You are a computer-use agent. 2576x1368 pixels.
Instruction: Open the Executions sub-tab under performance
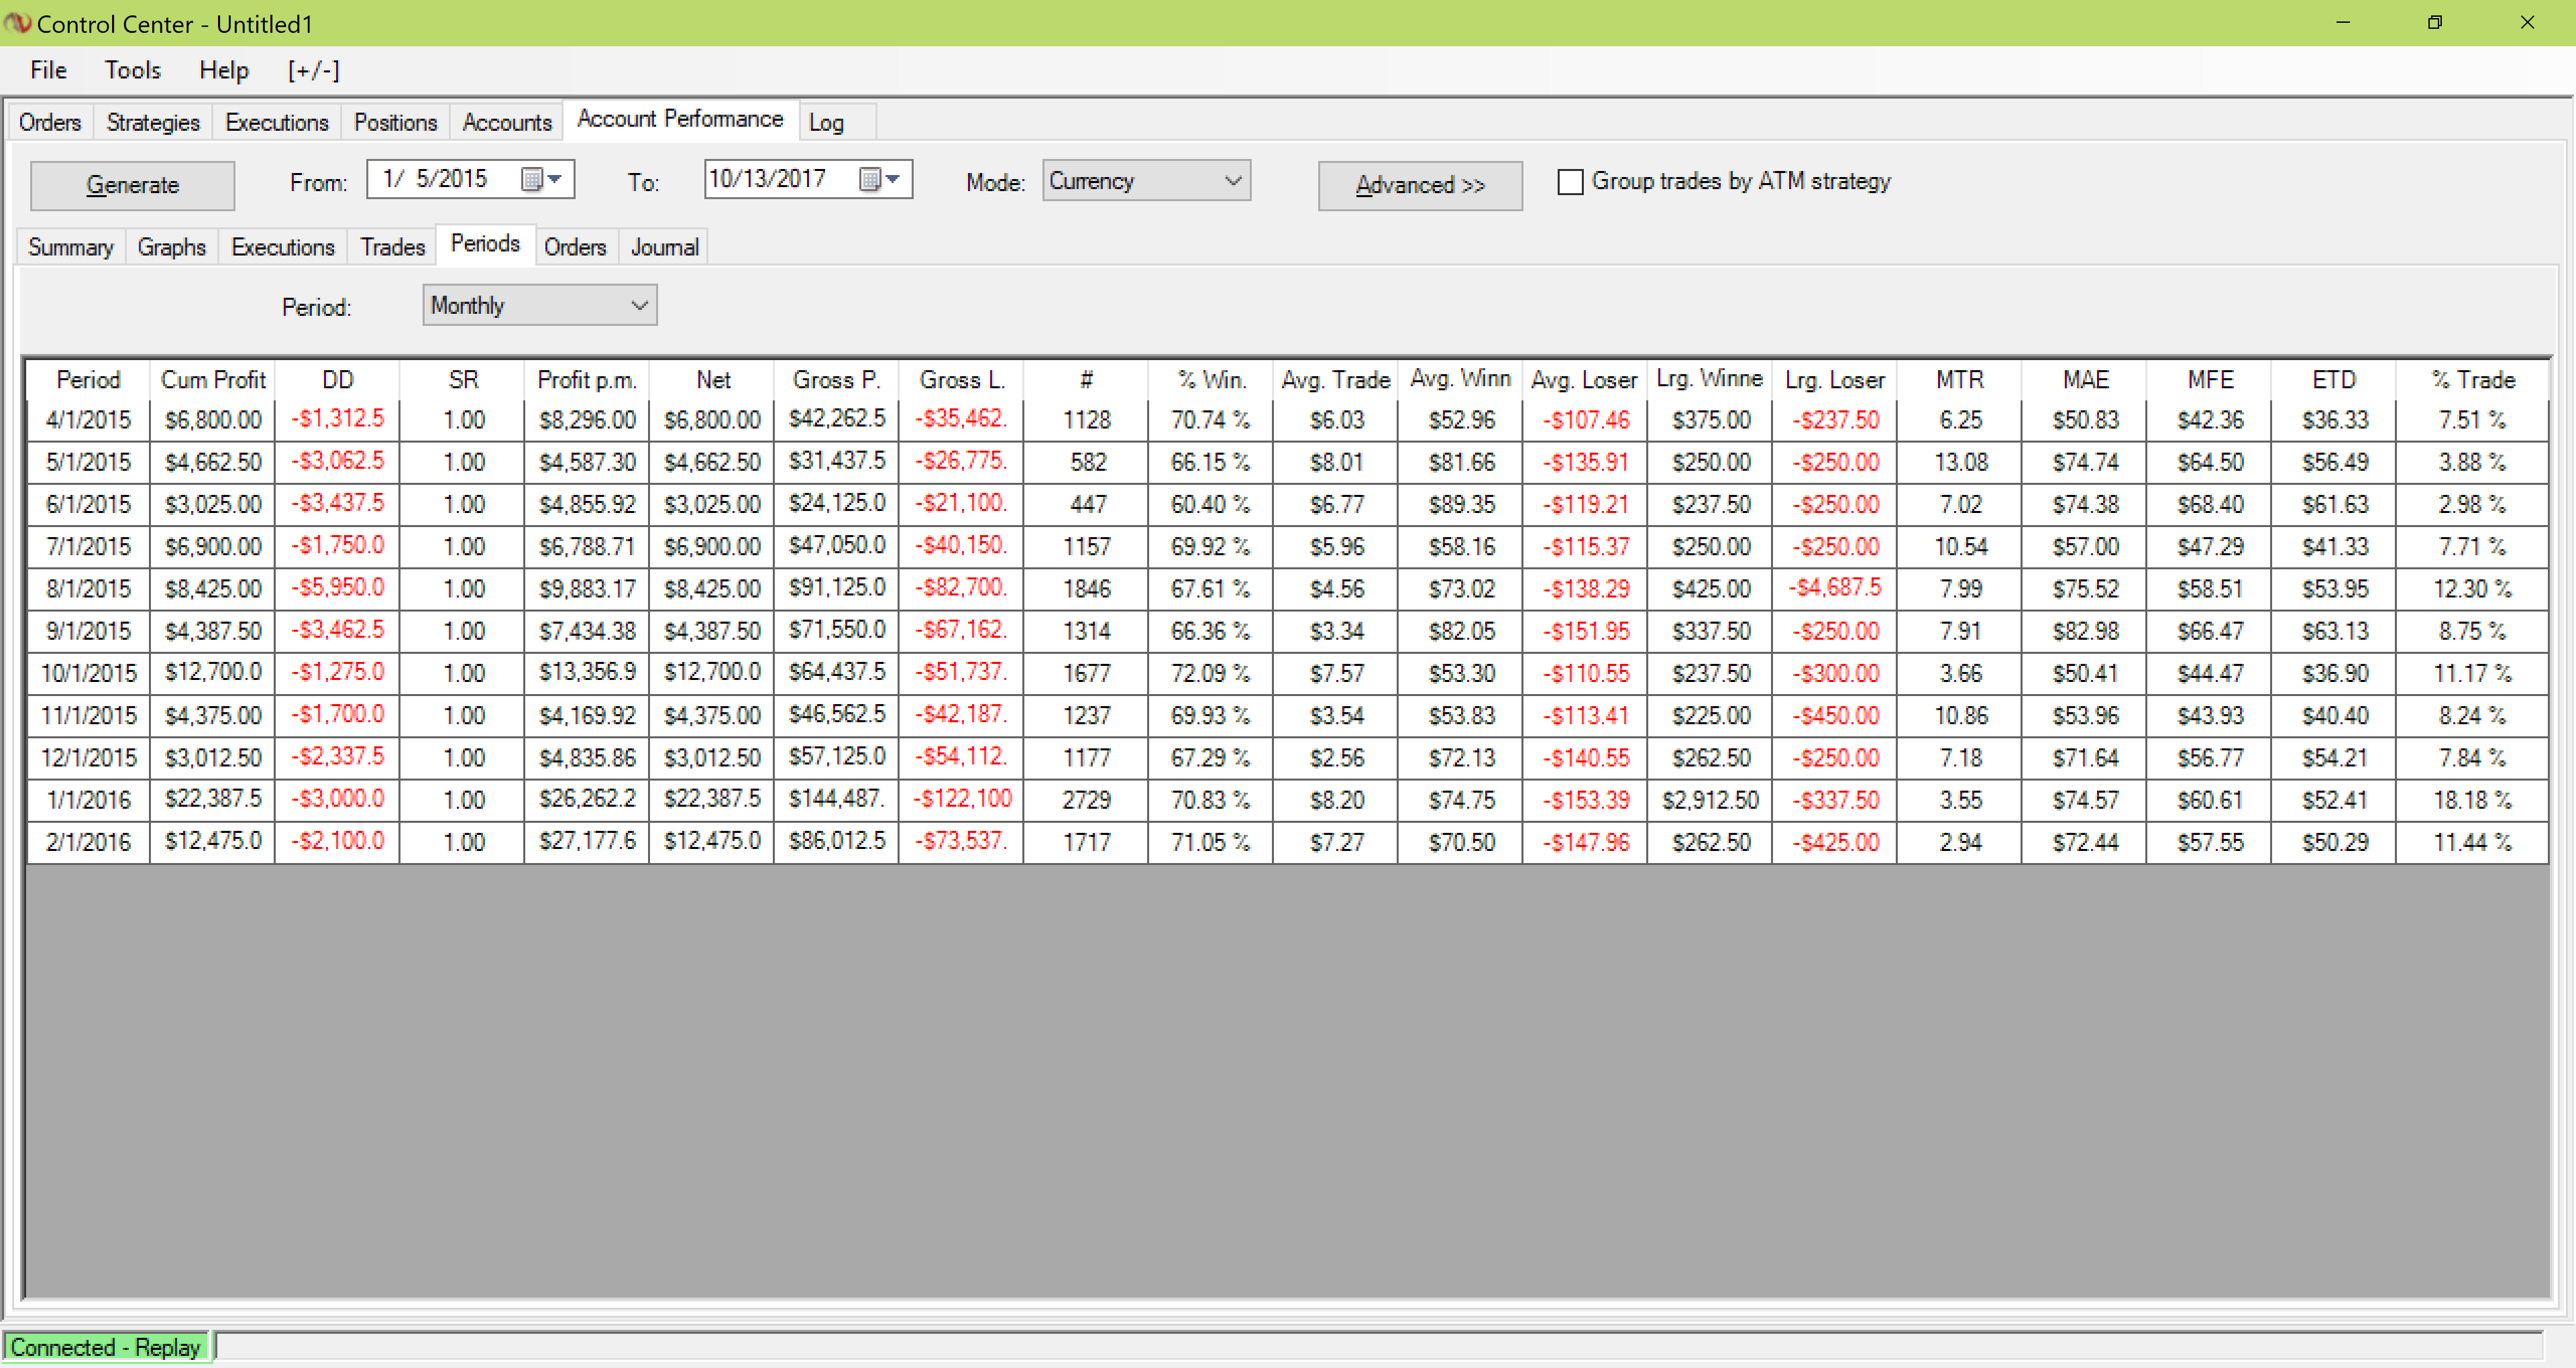click(x=283, y=247)
